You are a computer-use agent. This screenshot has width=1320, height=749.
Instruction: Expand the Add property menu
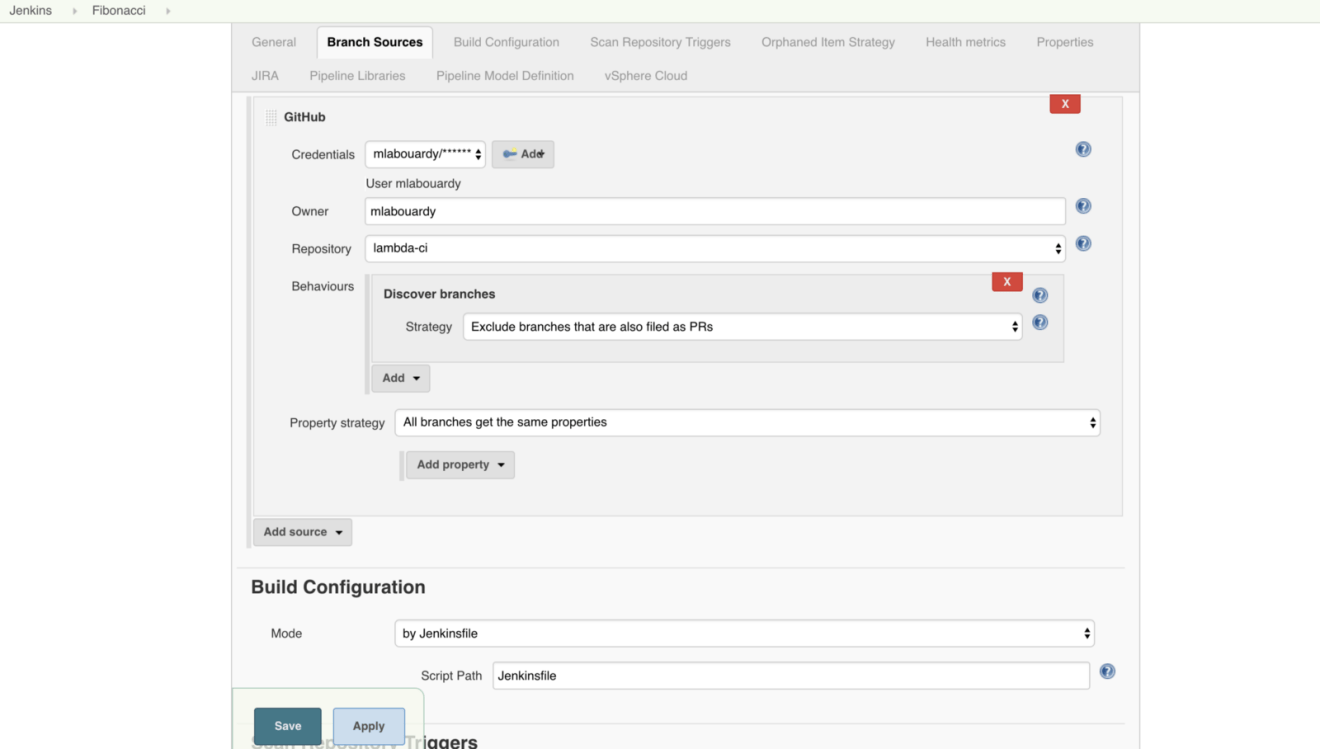(x=460, y=465)
